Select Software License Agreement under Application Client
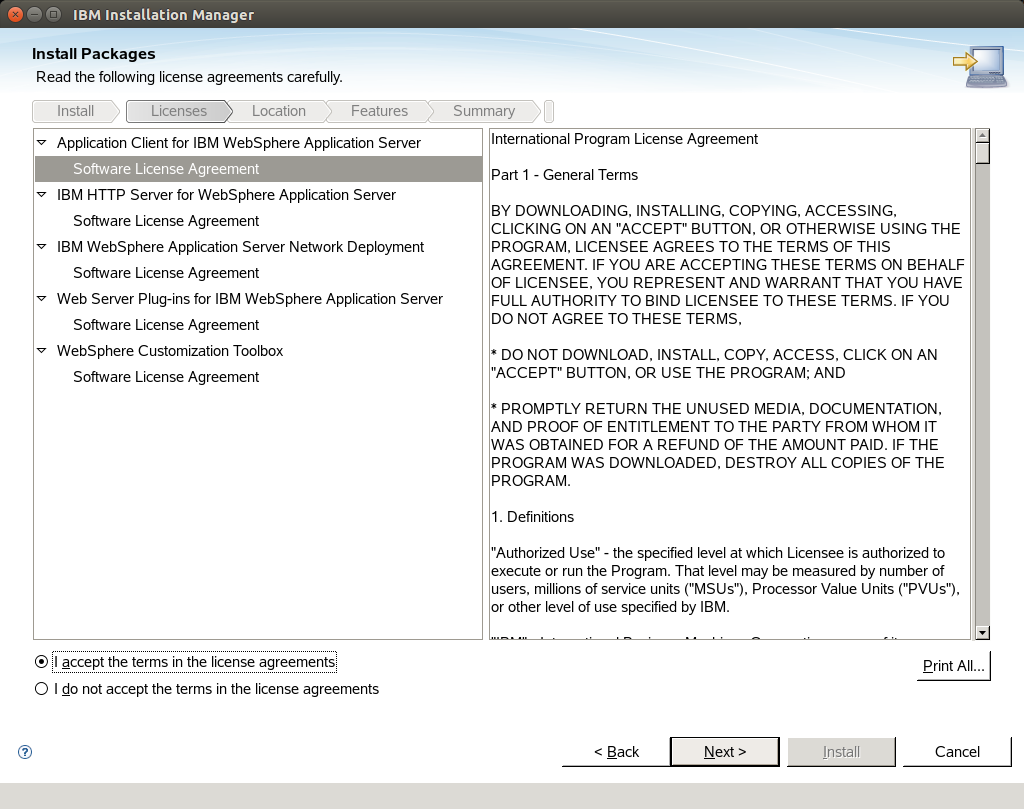 pyautogui.click(x=259, y=168)
